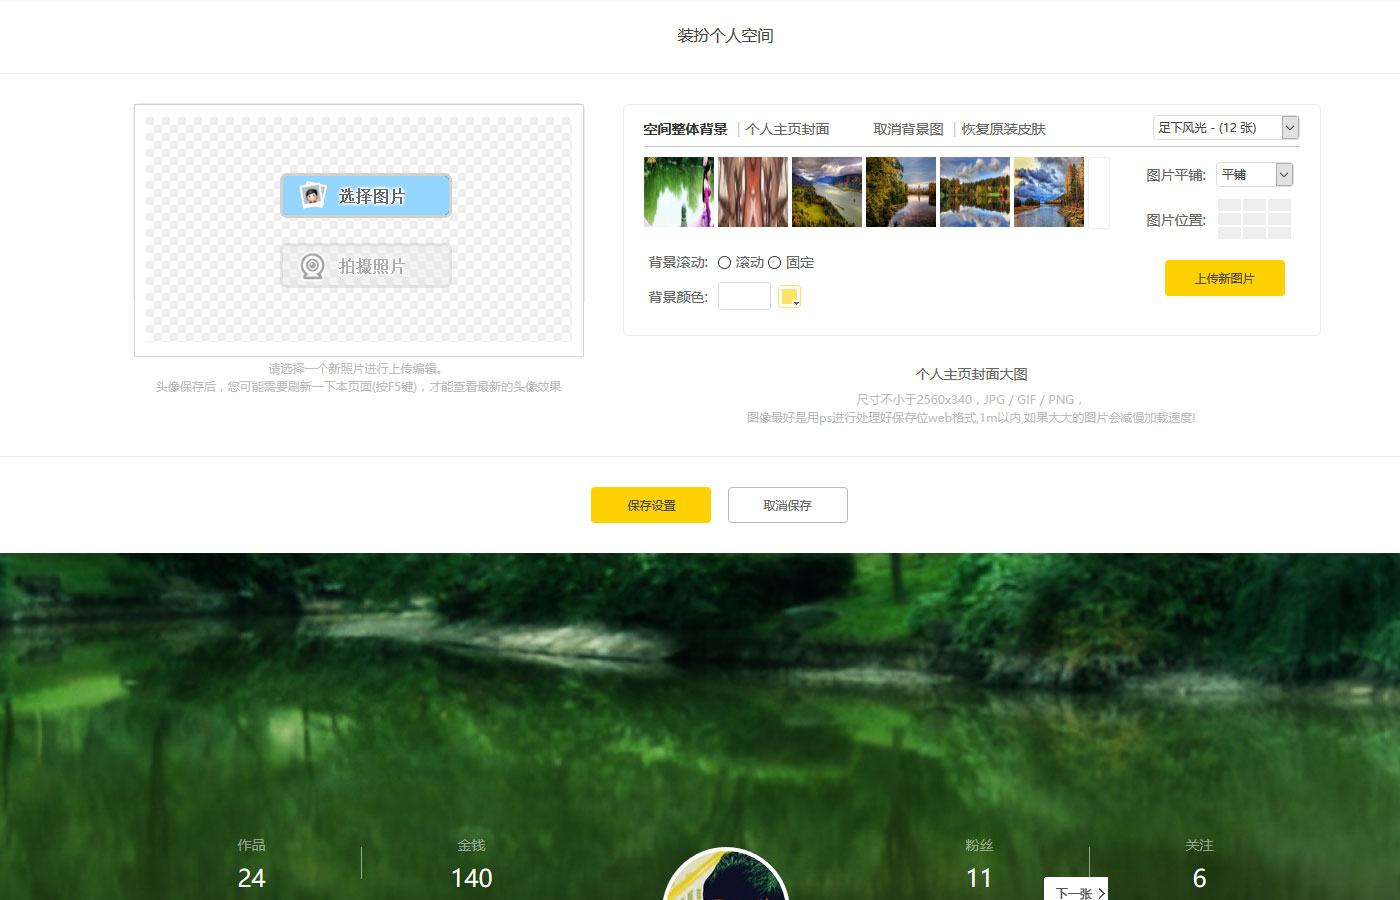Screen dimensions: 1400x900
Task: Click the 选择图片 photo icon button
Action: [x=366, y=196]
